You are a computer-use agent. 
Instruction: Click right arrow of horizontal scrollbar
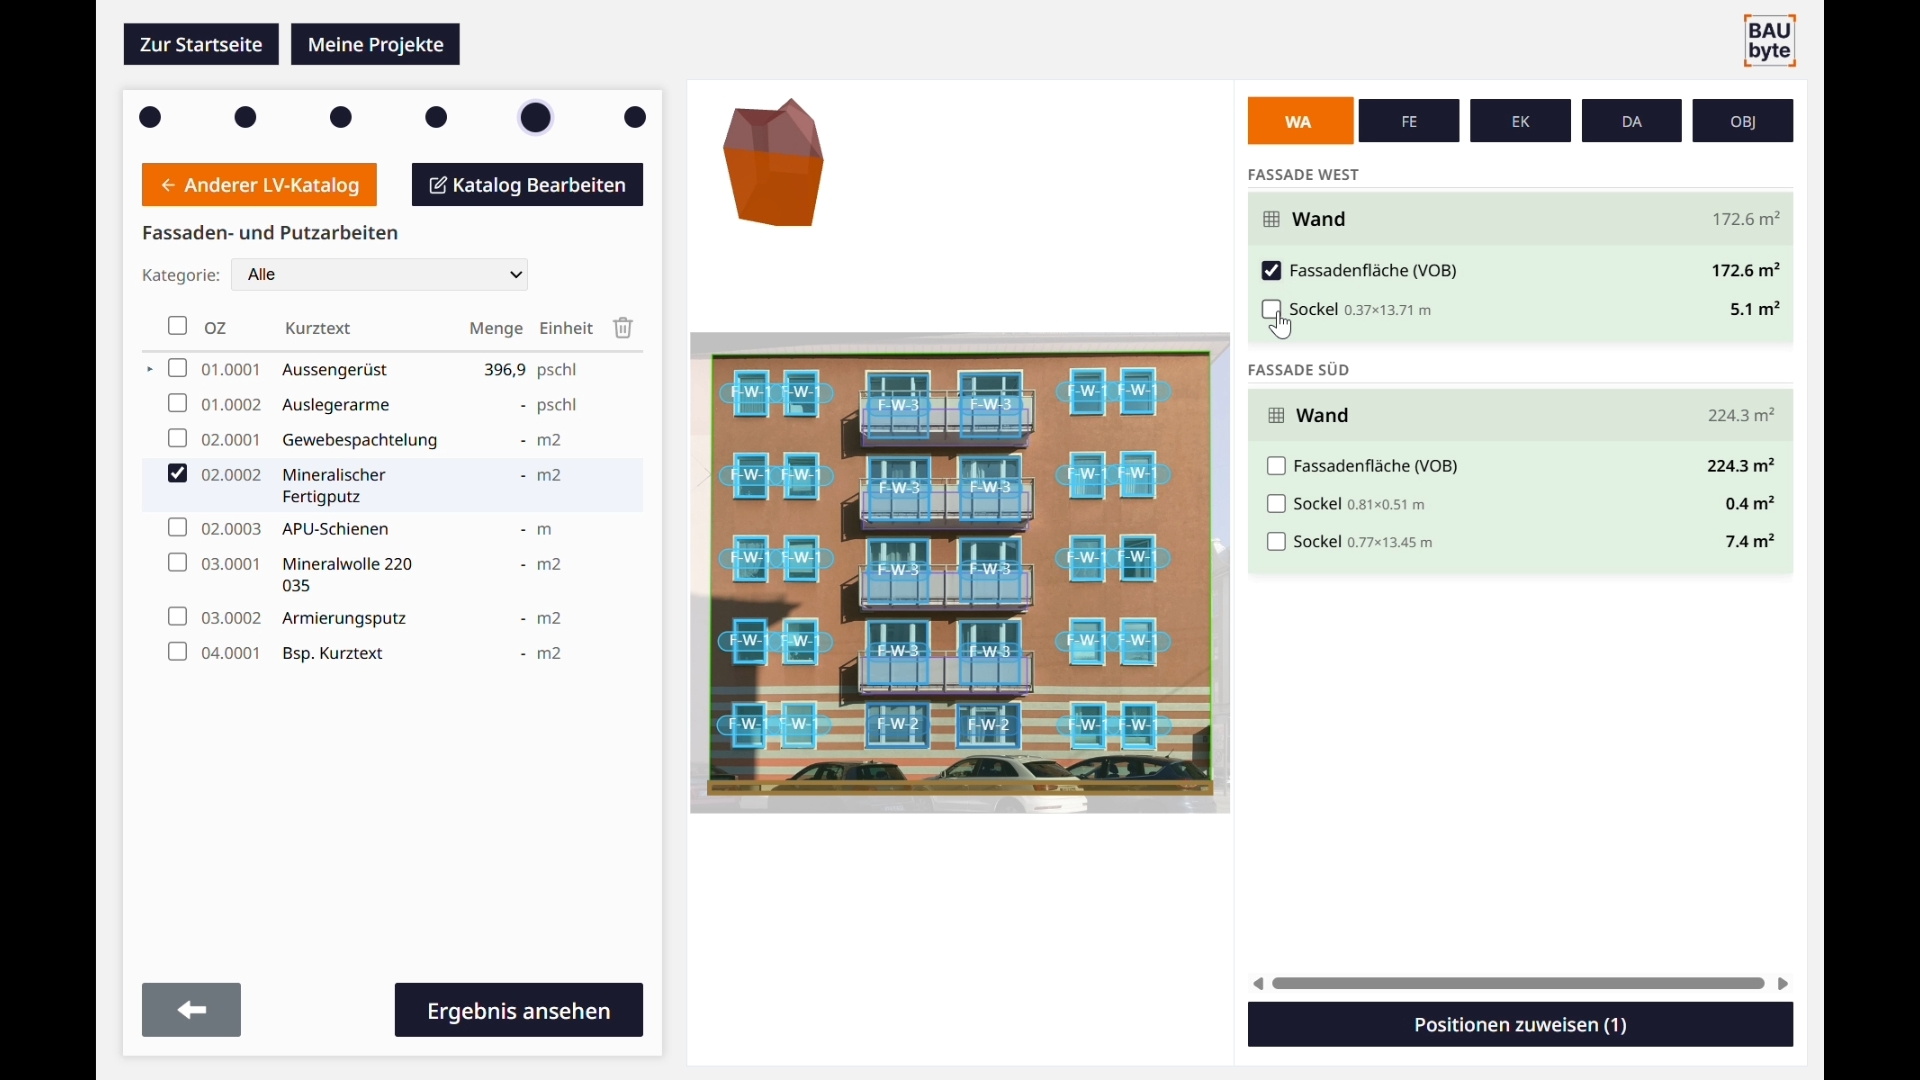(x=1785, y=985)
